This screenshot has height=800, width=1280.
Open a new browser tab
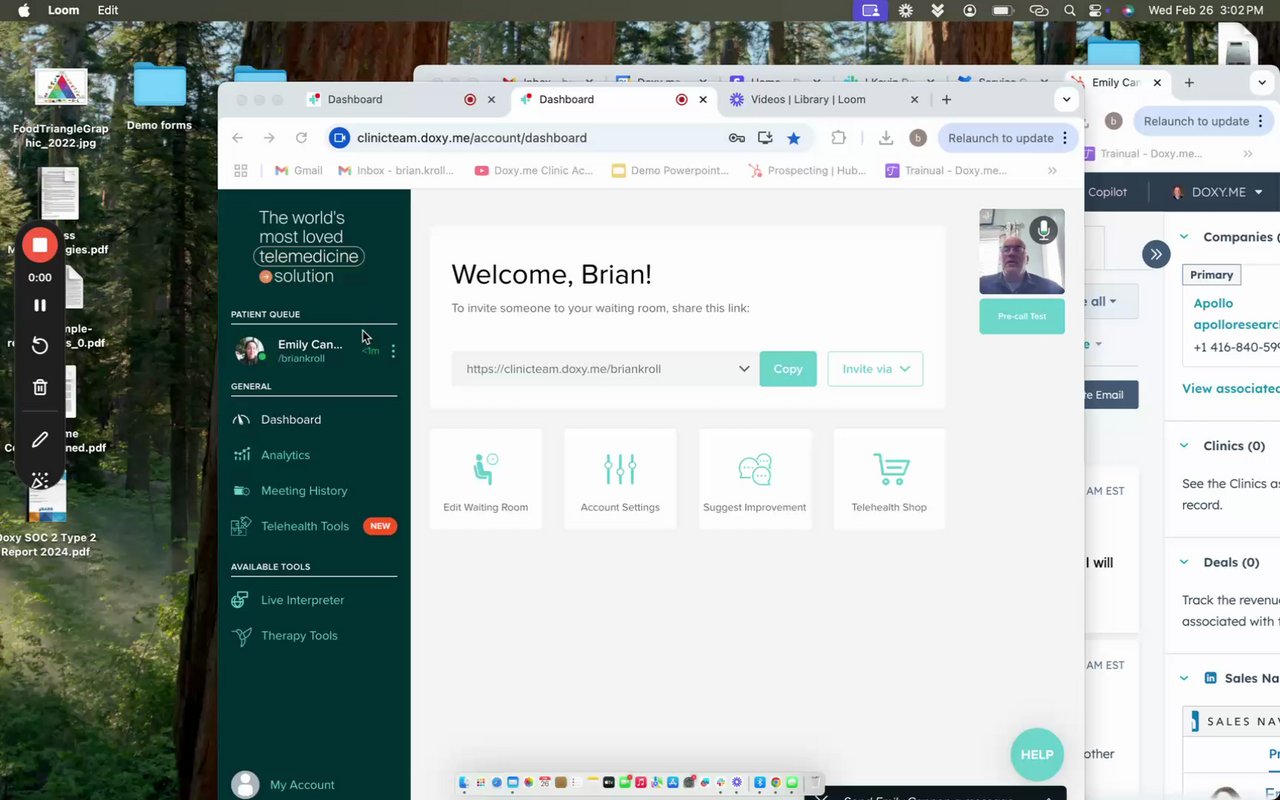point(946,100)
